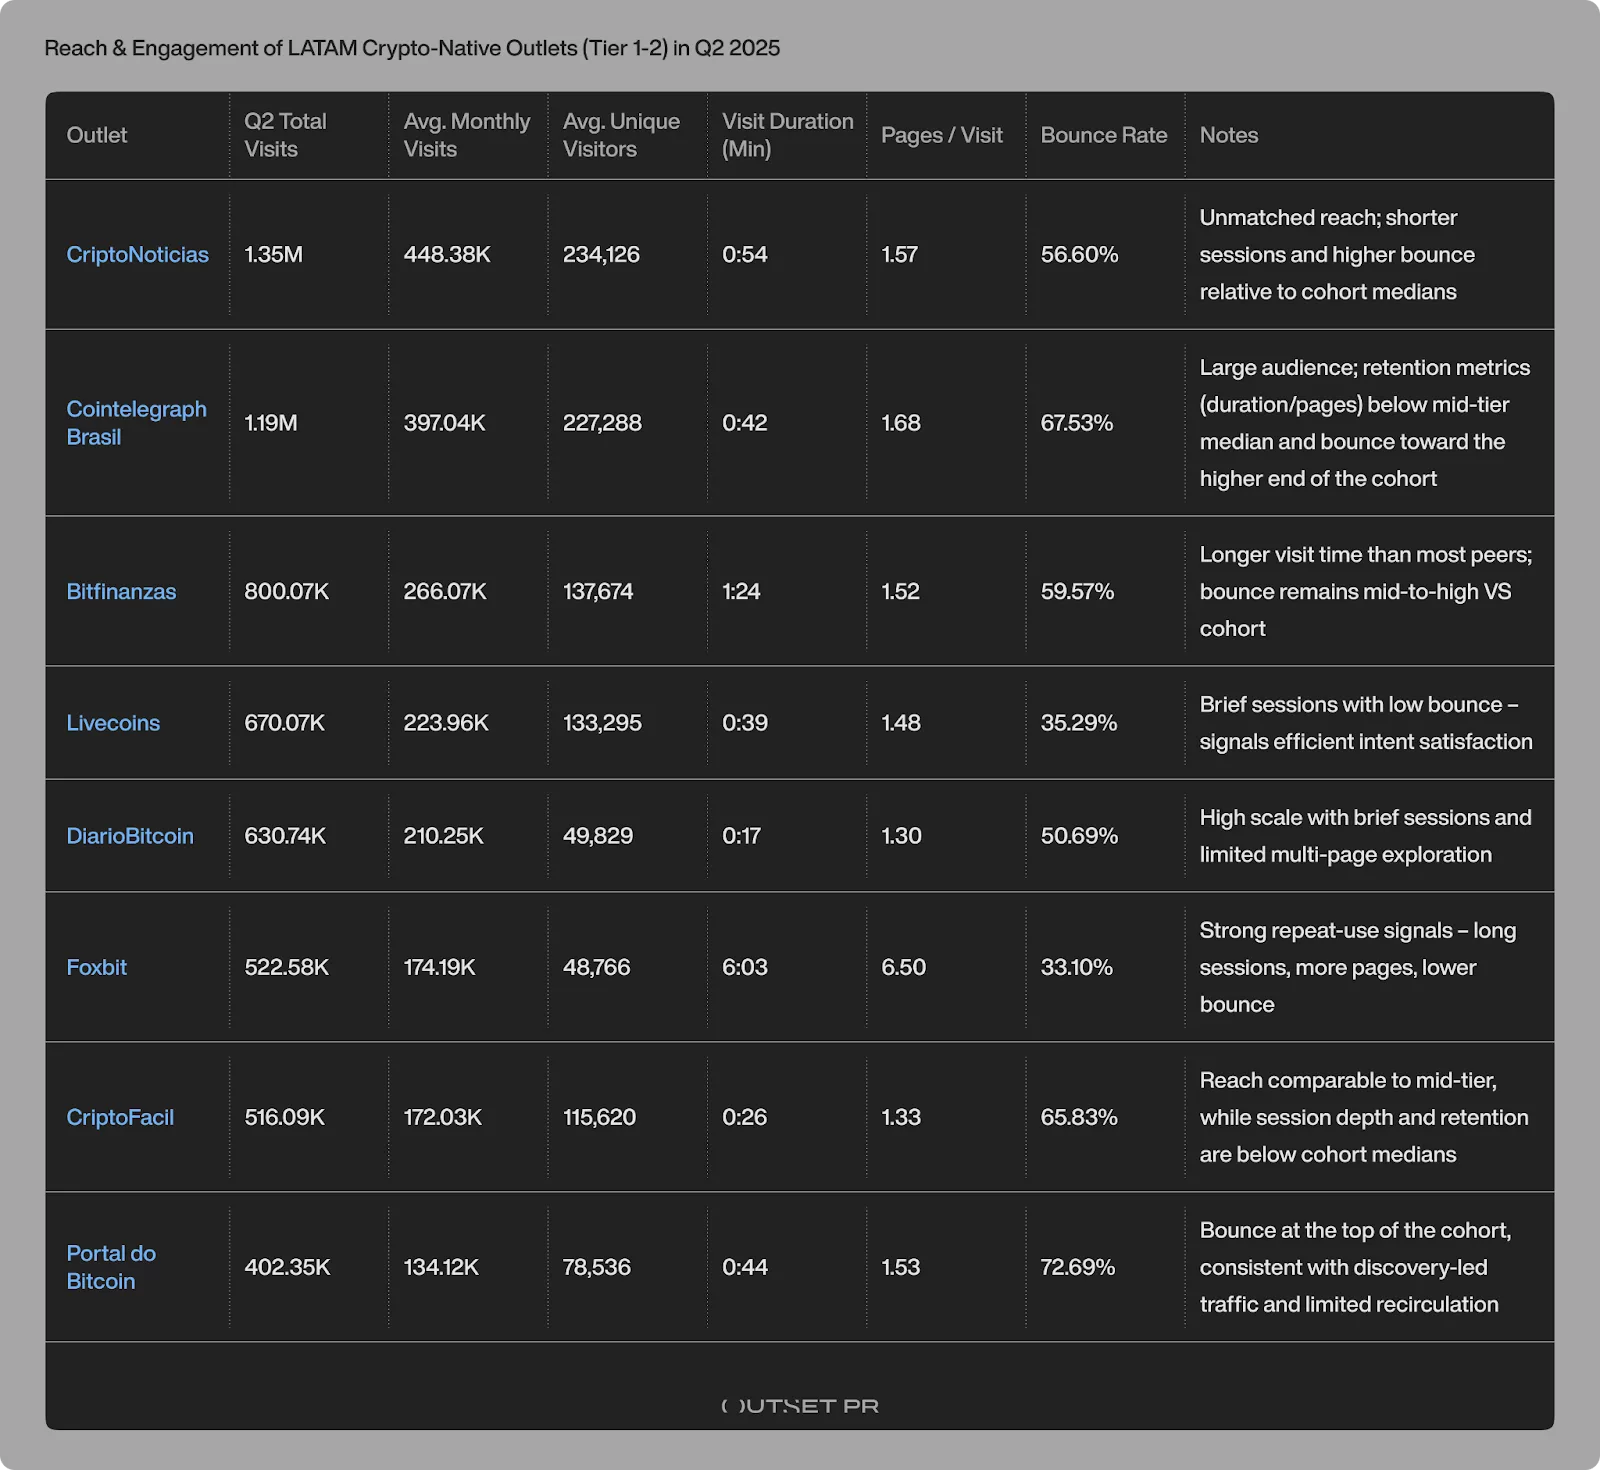This screenshot has height=1470, width=1600.
Task: Click the Avg. Monthly Visits header
Action: coord(466,135)
